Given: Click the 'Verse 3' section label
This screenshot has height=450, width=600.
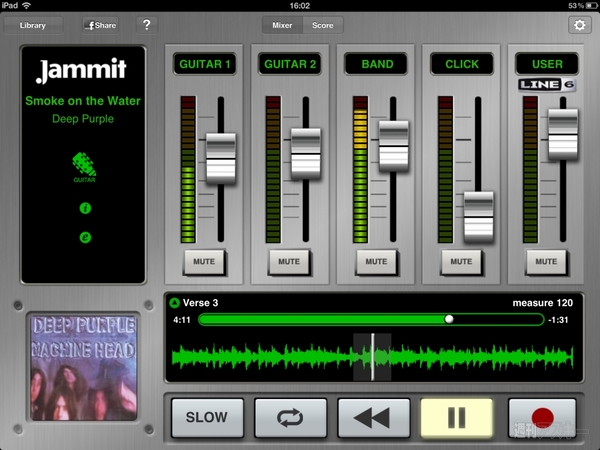Looking at the screenshot, I should 201,303.
